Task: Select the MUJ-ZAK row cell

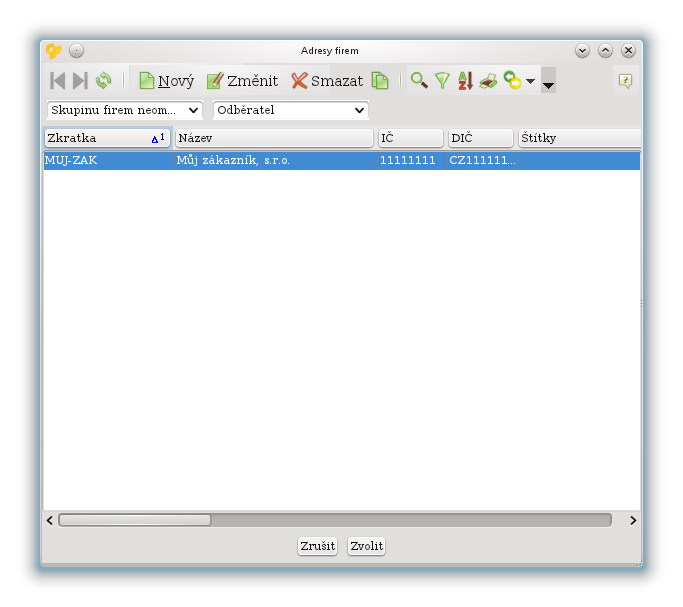Action: (109, 161)
